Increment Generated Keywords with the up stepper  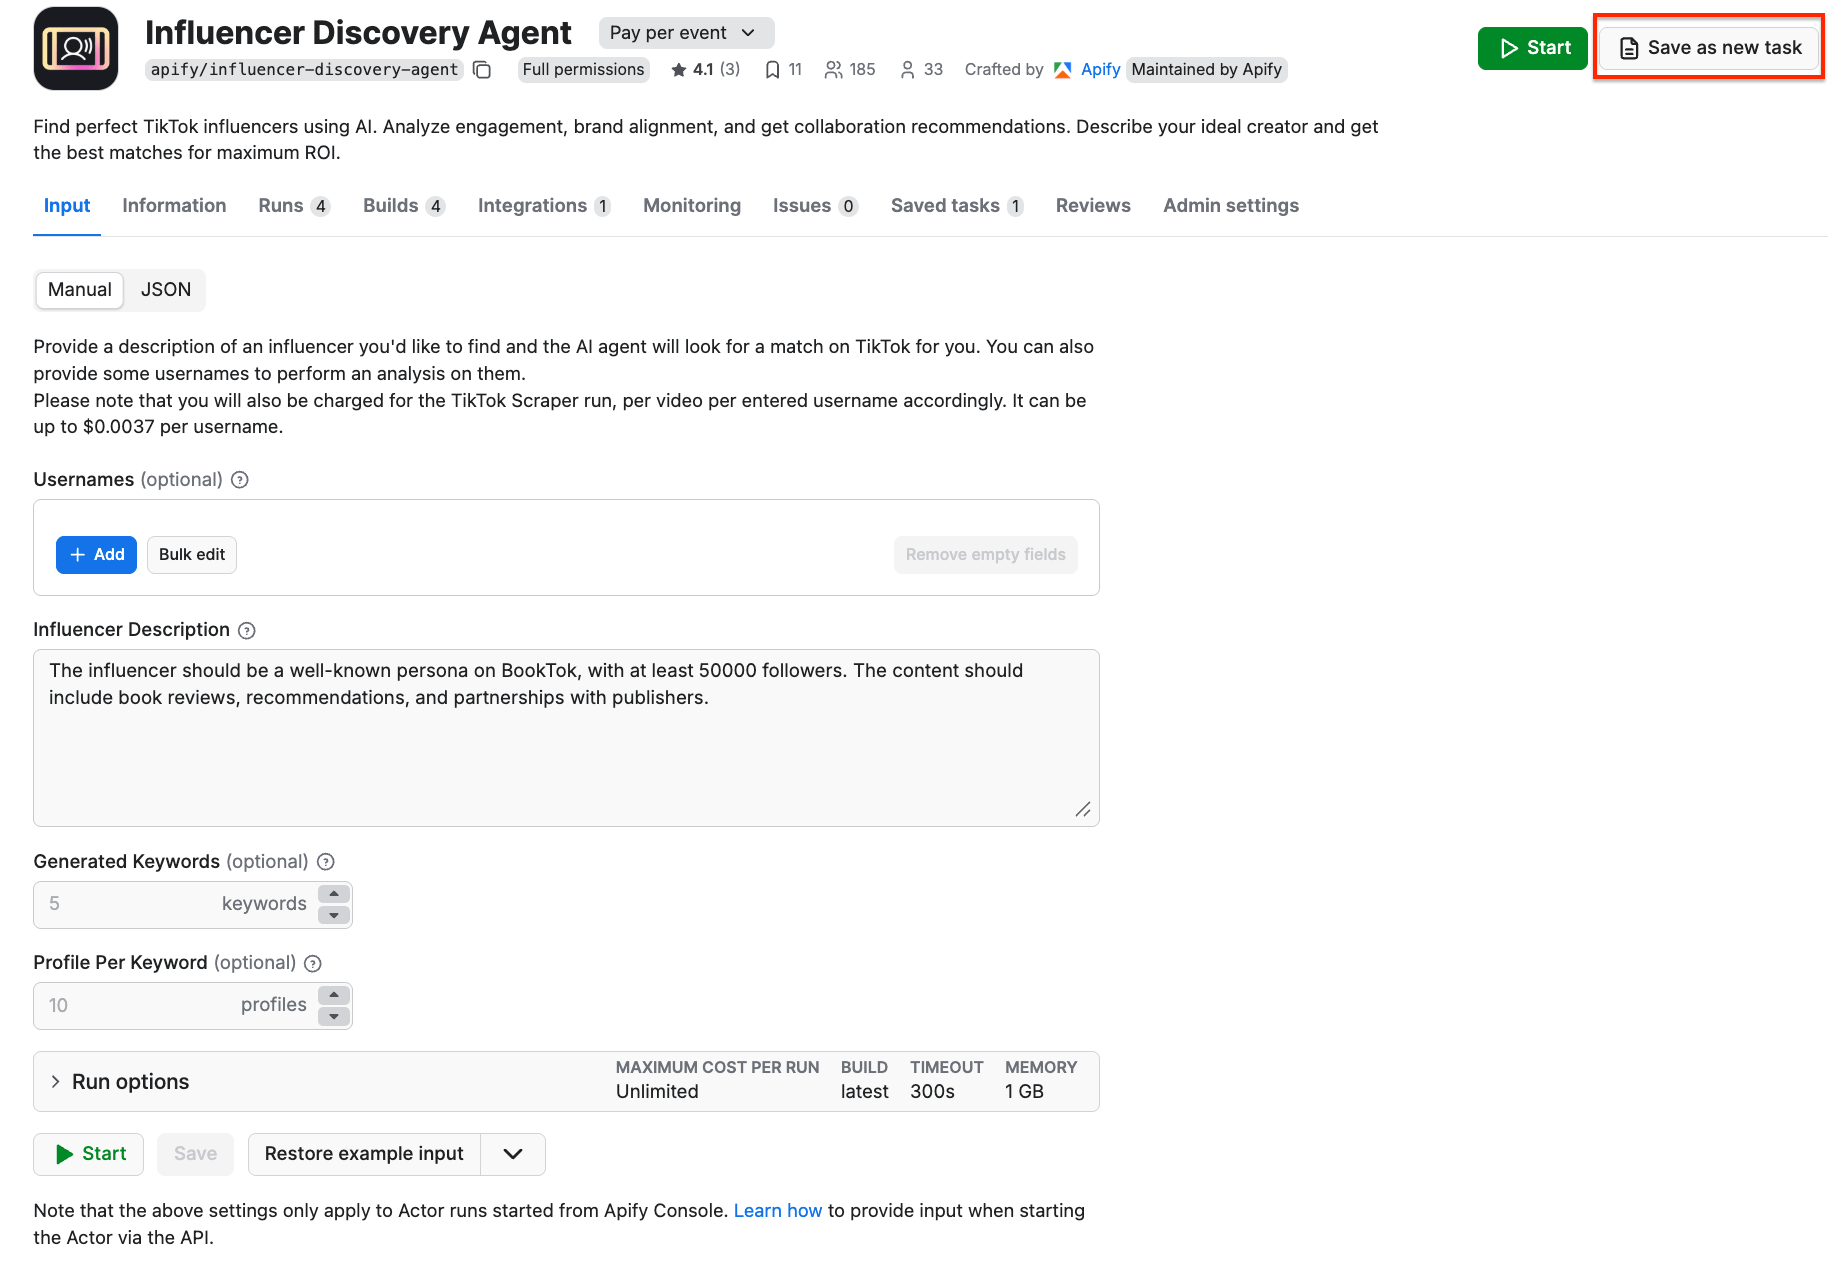point(334,894)
